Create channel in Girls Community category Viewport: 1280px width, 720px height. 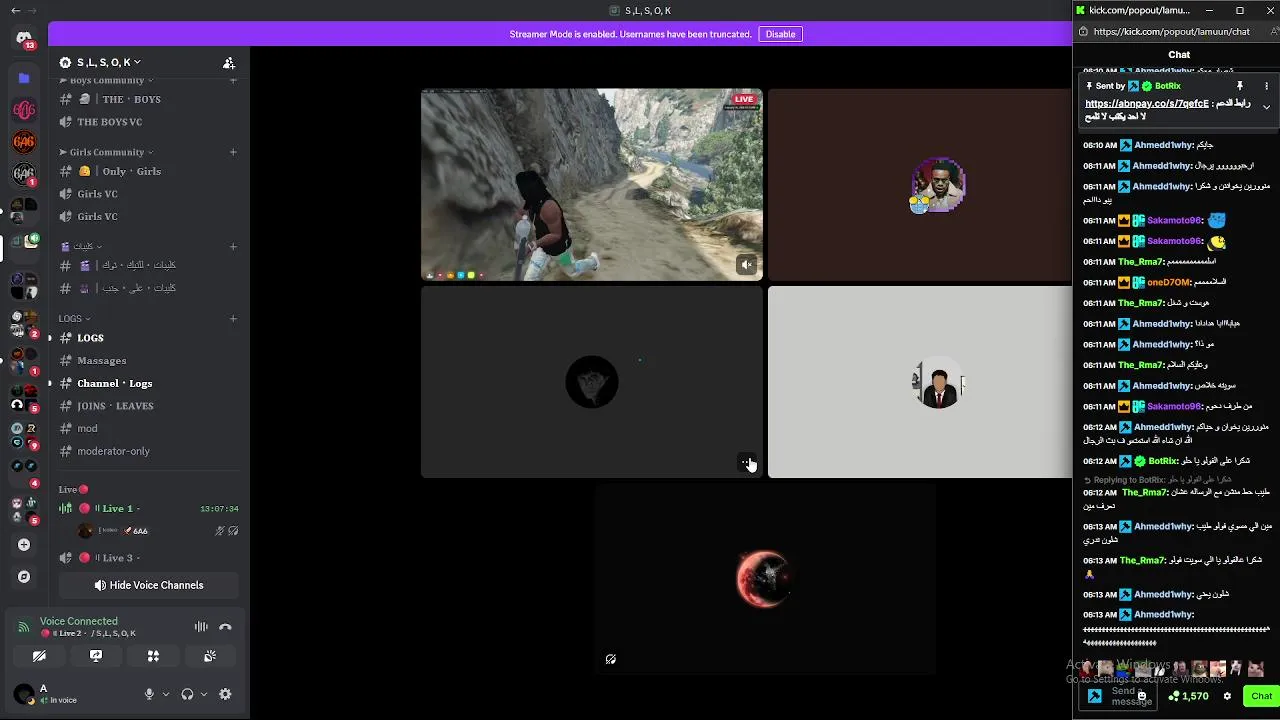(233, 152)
